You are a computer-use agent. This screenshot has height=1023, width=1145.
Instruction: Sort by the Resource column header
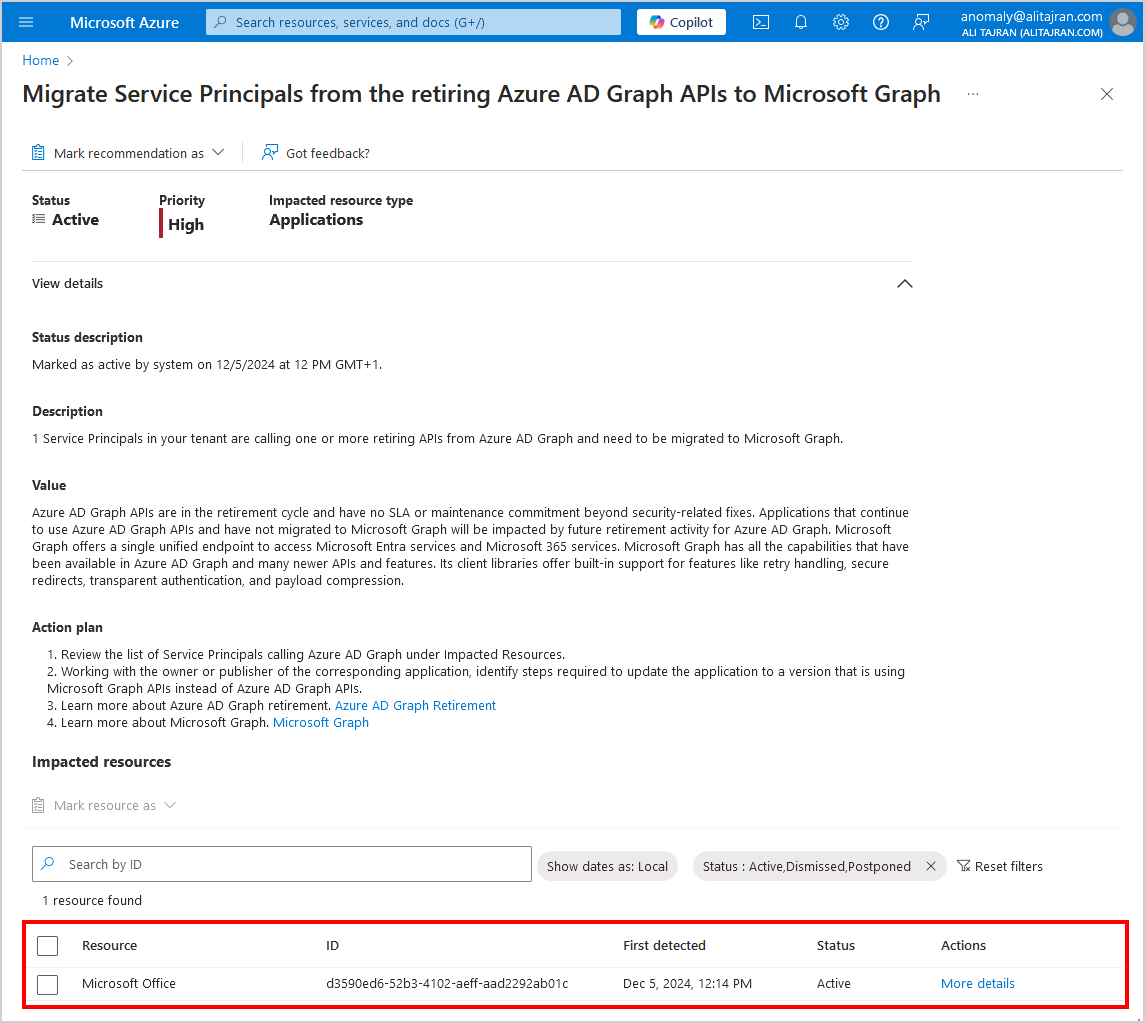pos(110,946)
